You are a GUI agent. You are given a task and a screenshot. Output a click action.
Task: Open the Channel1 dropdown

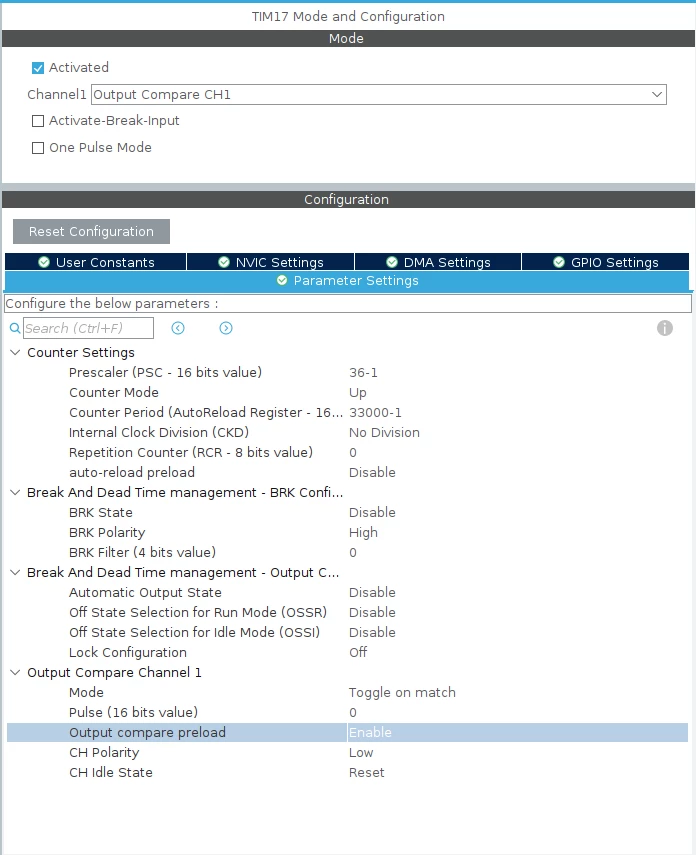[x=379, y=94]
